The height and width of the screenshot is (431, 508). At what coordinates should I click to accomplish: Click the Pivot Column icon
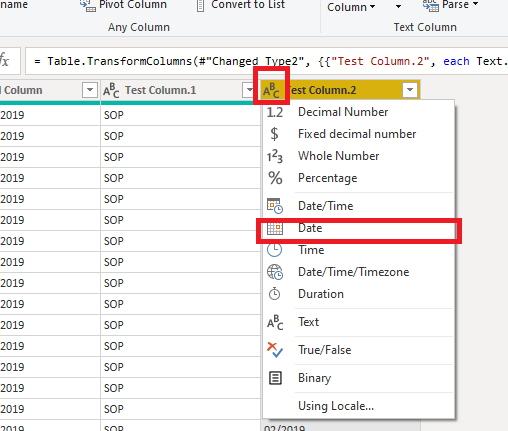(x=87, y=5)
